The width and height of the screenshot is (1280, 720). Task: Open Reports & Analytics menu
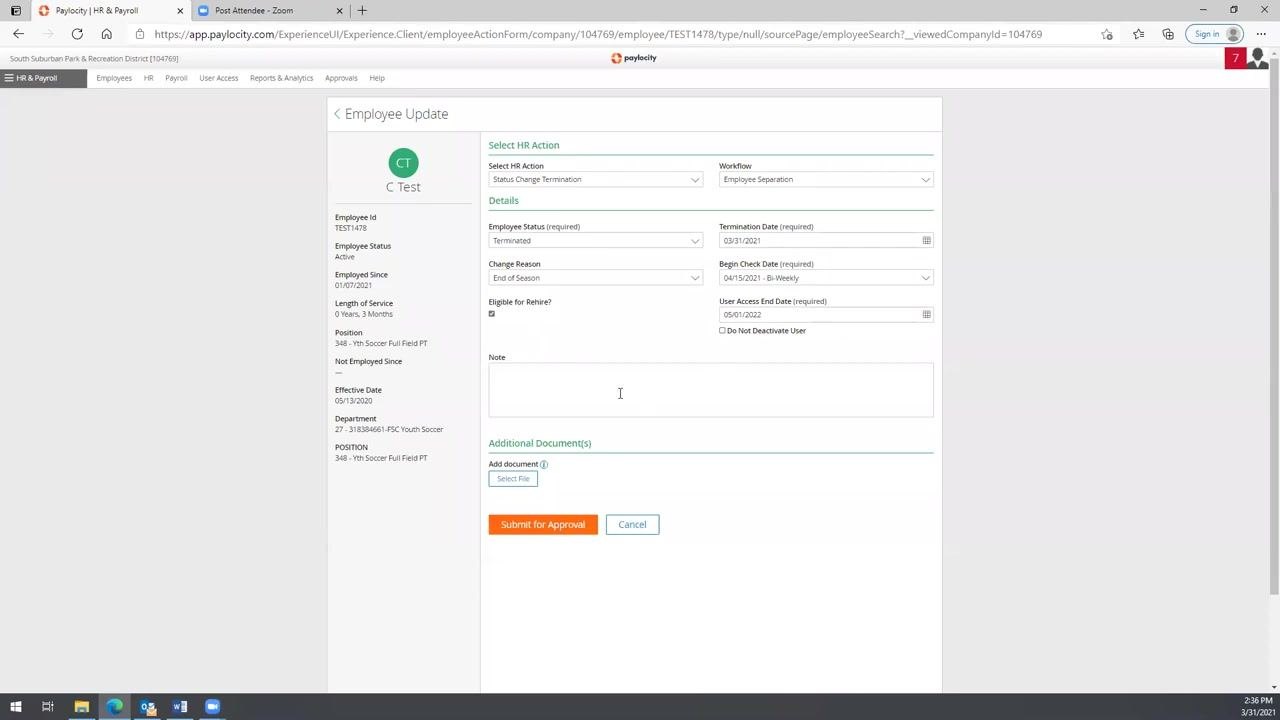click(281, 78)
